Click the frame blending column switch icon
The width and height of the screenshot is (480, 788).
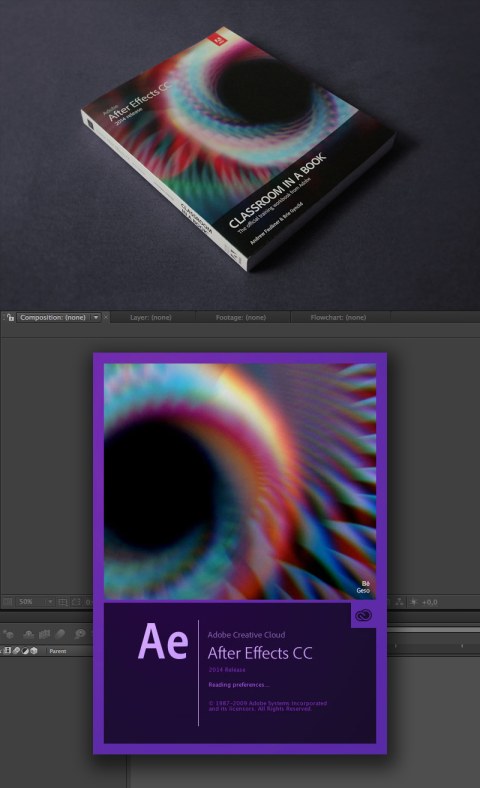[8, 651]
